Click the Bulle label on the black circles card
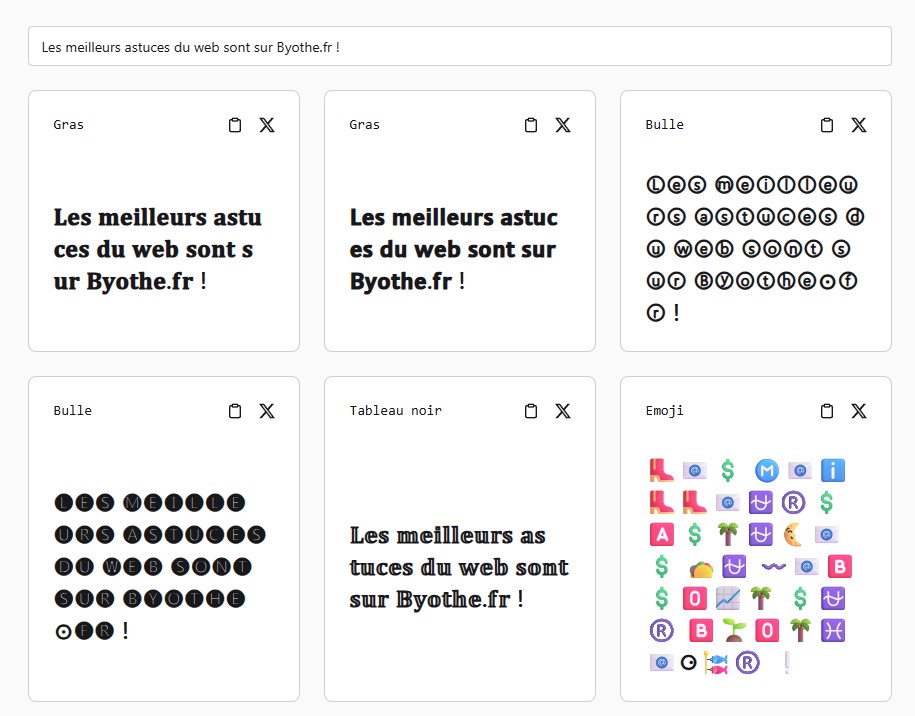This screenshot has height=716, width=915. coord(72,411)
